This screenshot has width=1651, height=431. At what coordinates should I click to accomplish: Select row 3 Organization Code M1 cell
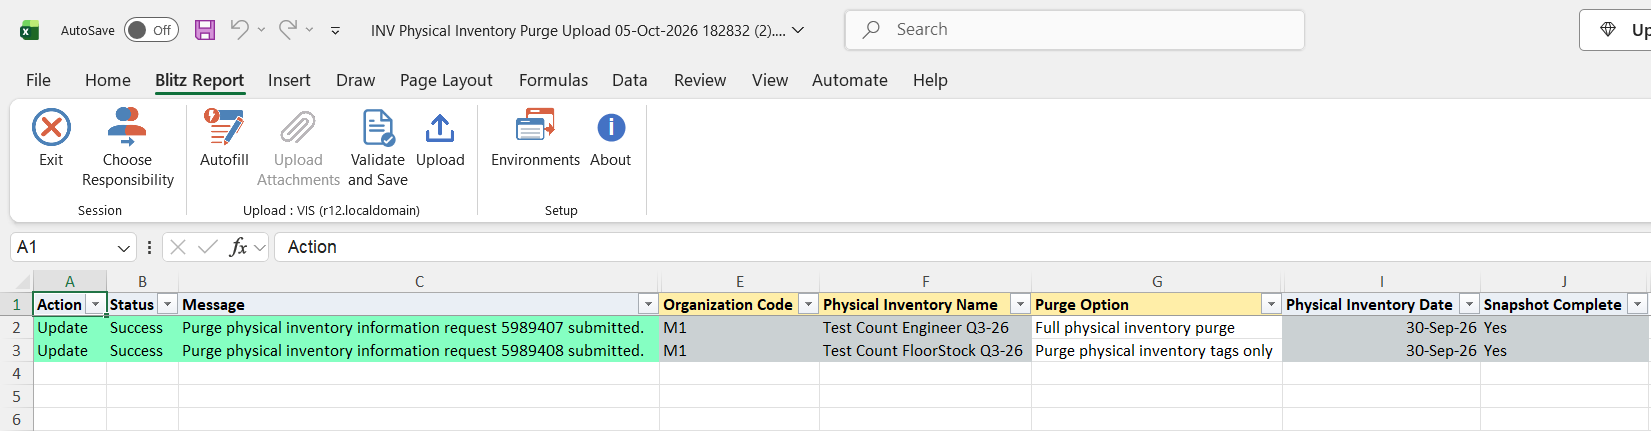click(x=740, y=351)
